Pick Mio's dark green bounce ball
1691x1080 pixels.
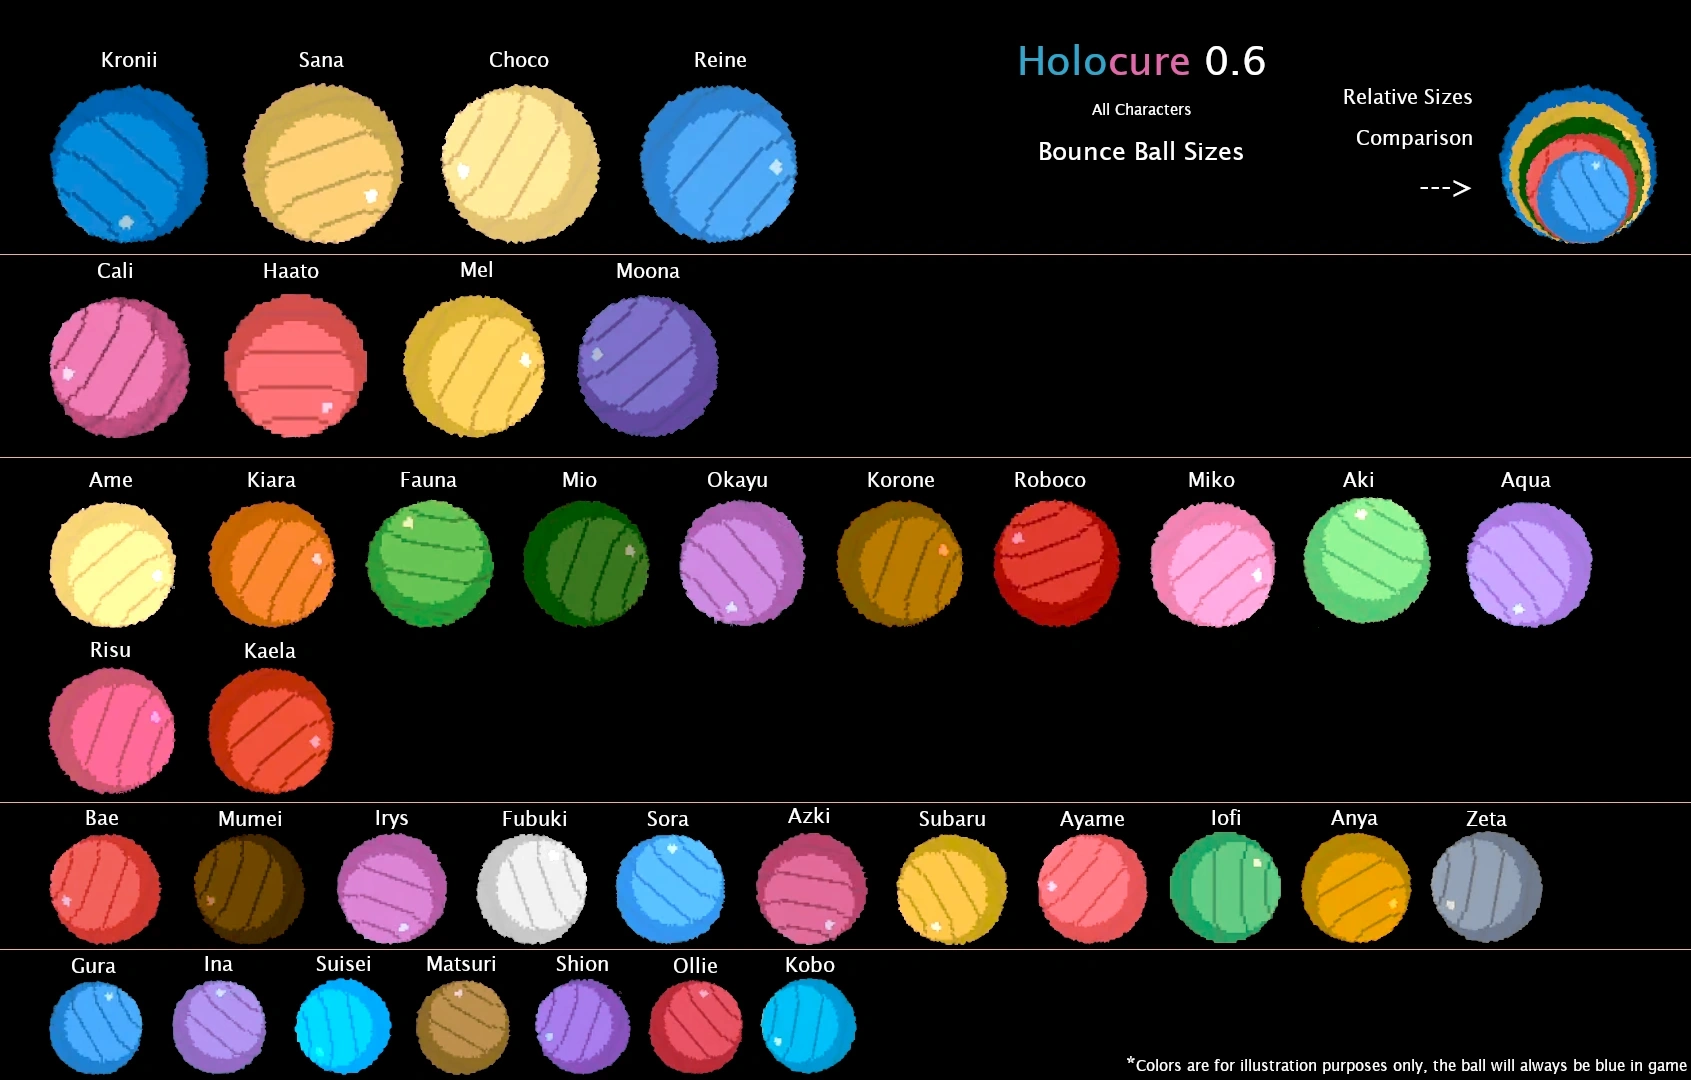586,564
